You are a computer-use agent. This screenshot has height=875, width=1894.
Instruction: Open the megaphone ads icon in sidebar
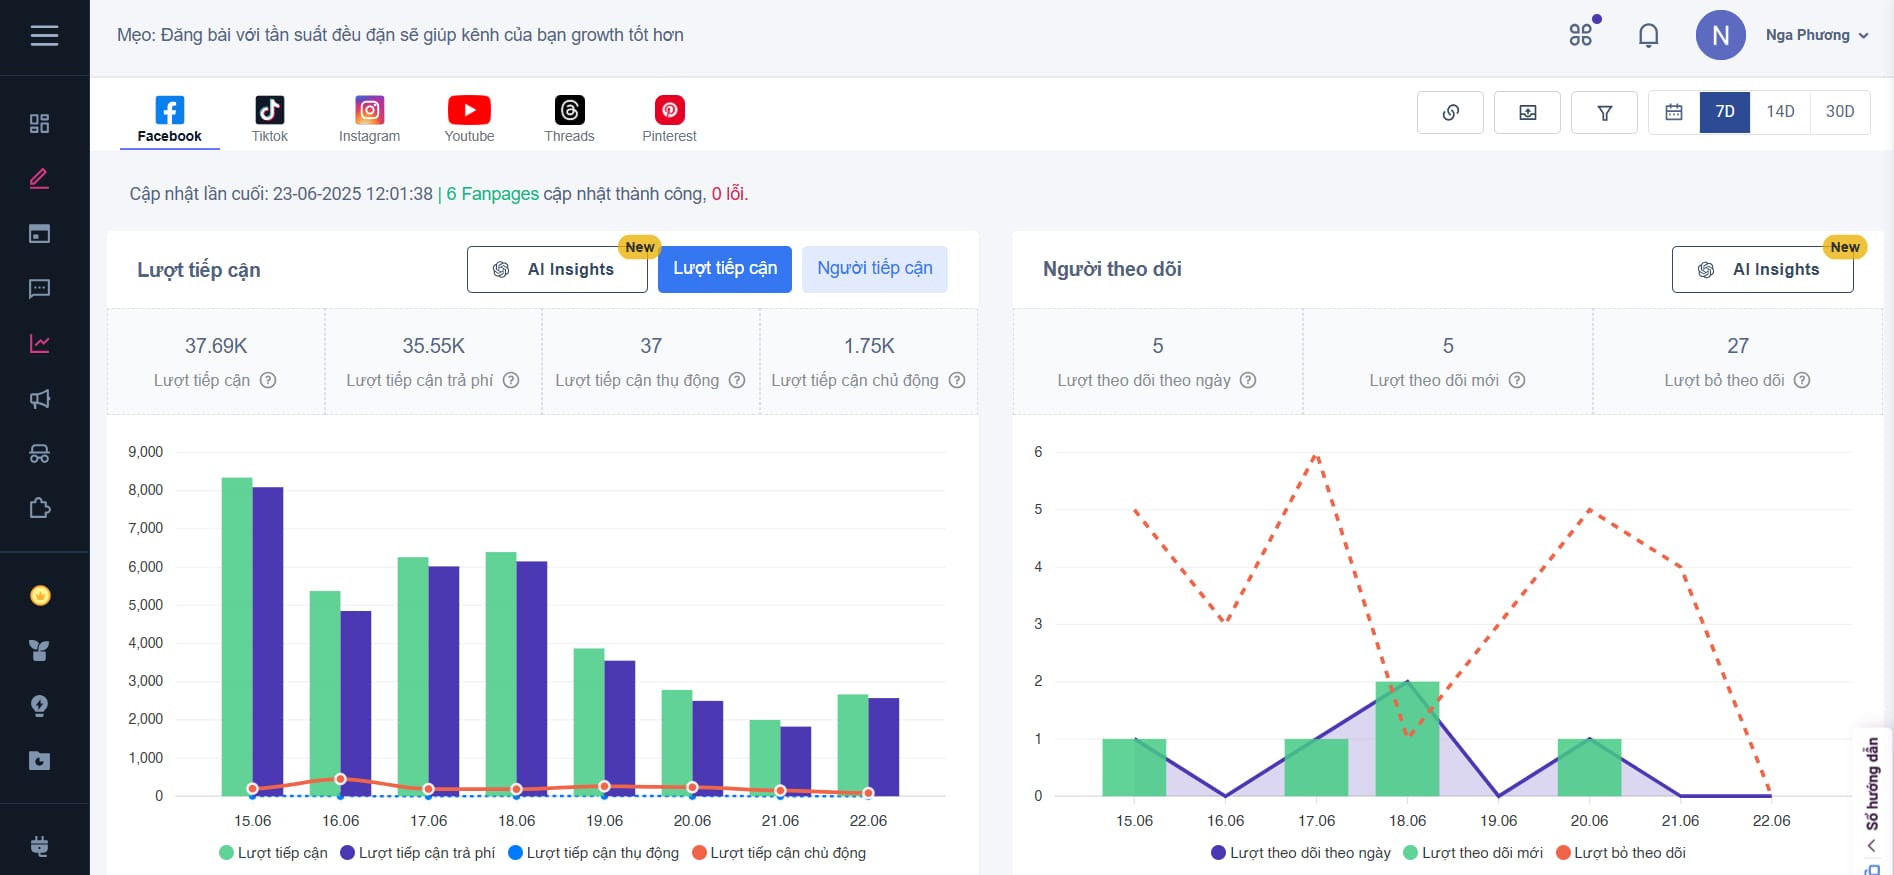tap(39, 399)
